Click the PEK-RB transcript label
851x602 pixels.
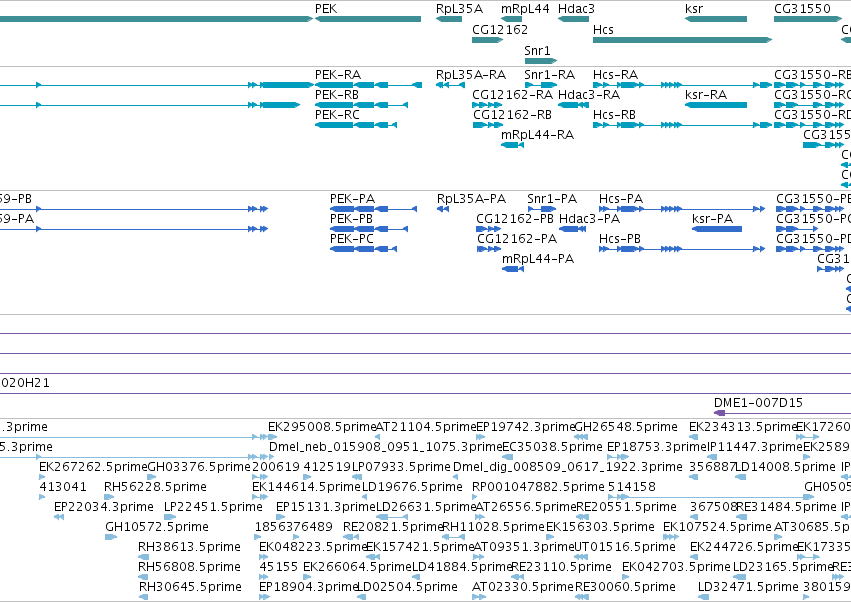337,94
